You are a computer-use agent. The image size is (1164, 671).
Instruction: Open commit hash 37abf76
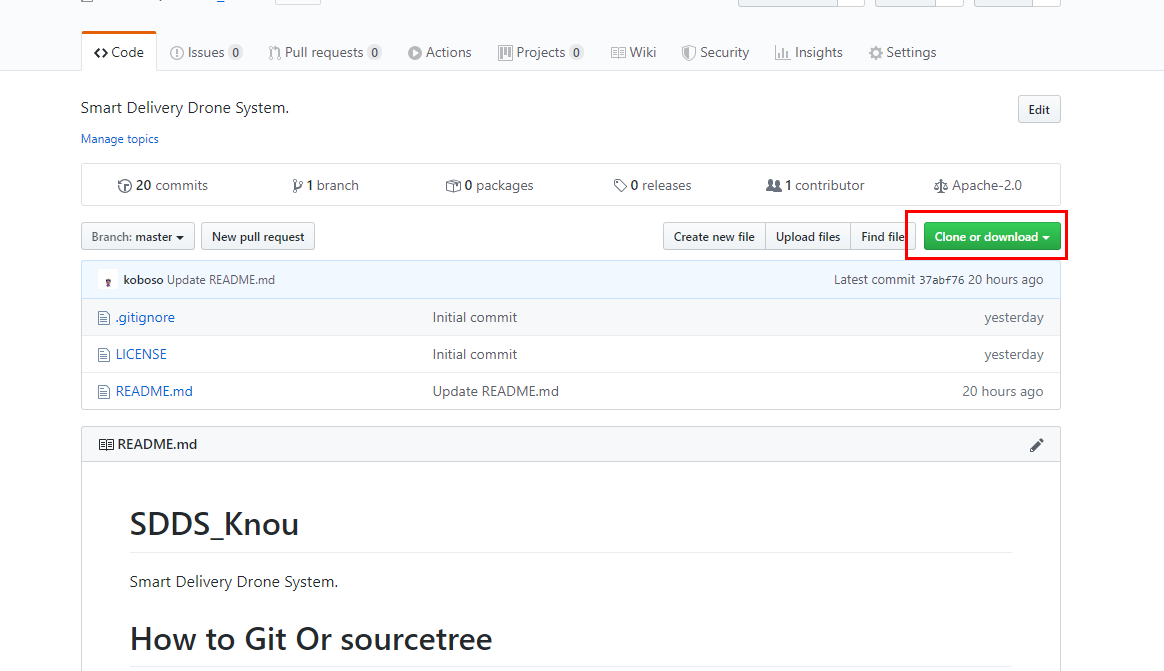point(941,280)
